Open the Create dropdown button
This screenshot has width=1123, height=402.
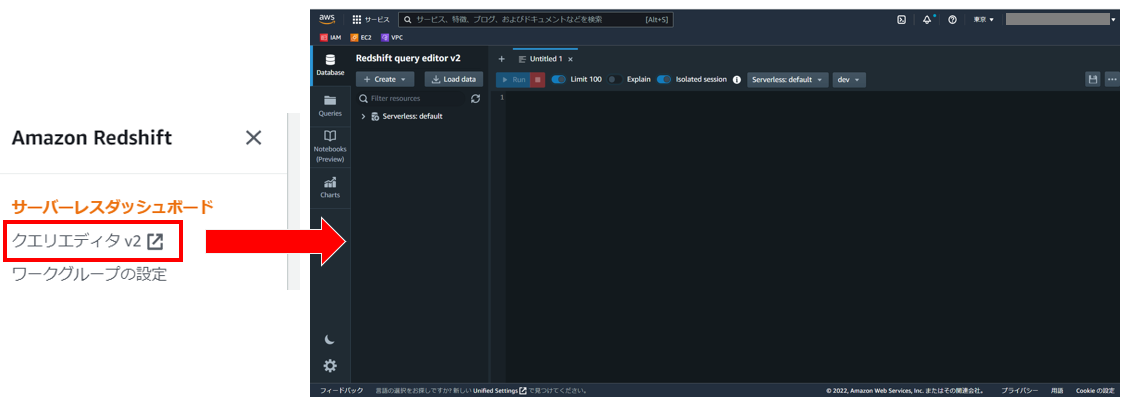click(385, 80)
